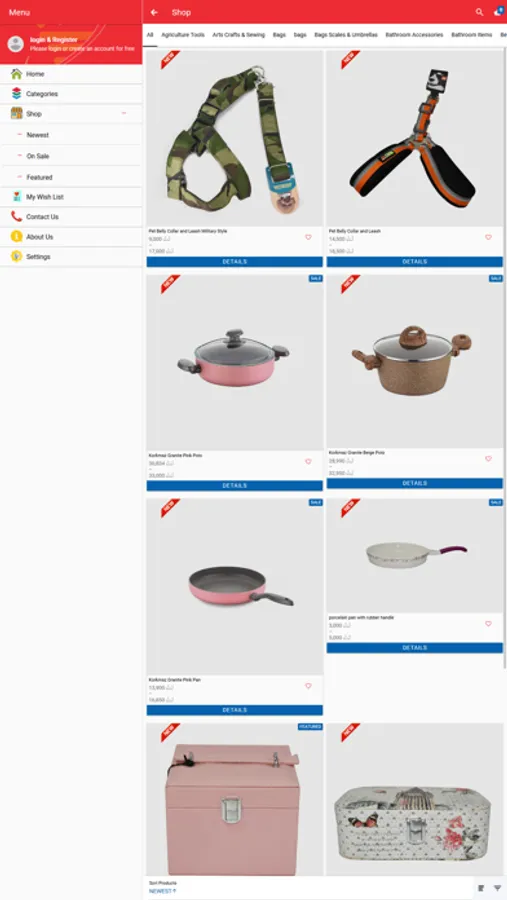Viewport: 507px width, 900px height.
Task: Open the filter funnel icon at bottom
Action: coord(497,889)
